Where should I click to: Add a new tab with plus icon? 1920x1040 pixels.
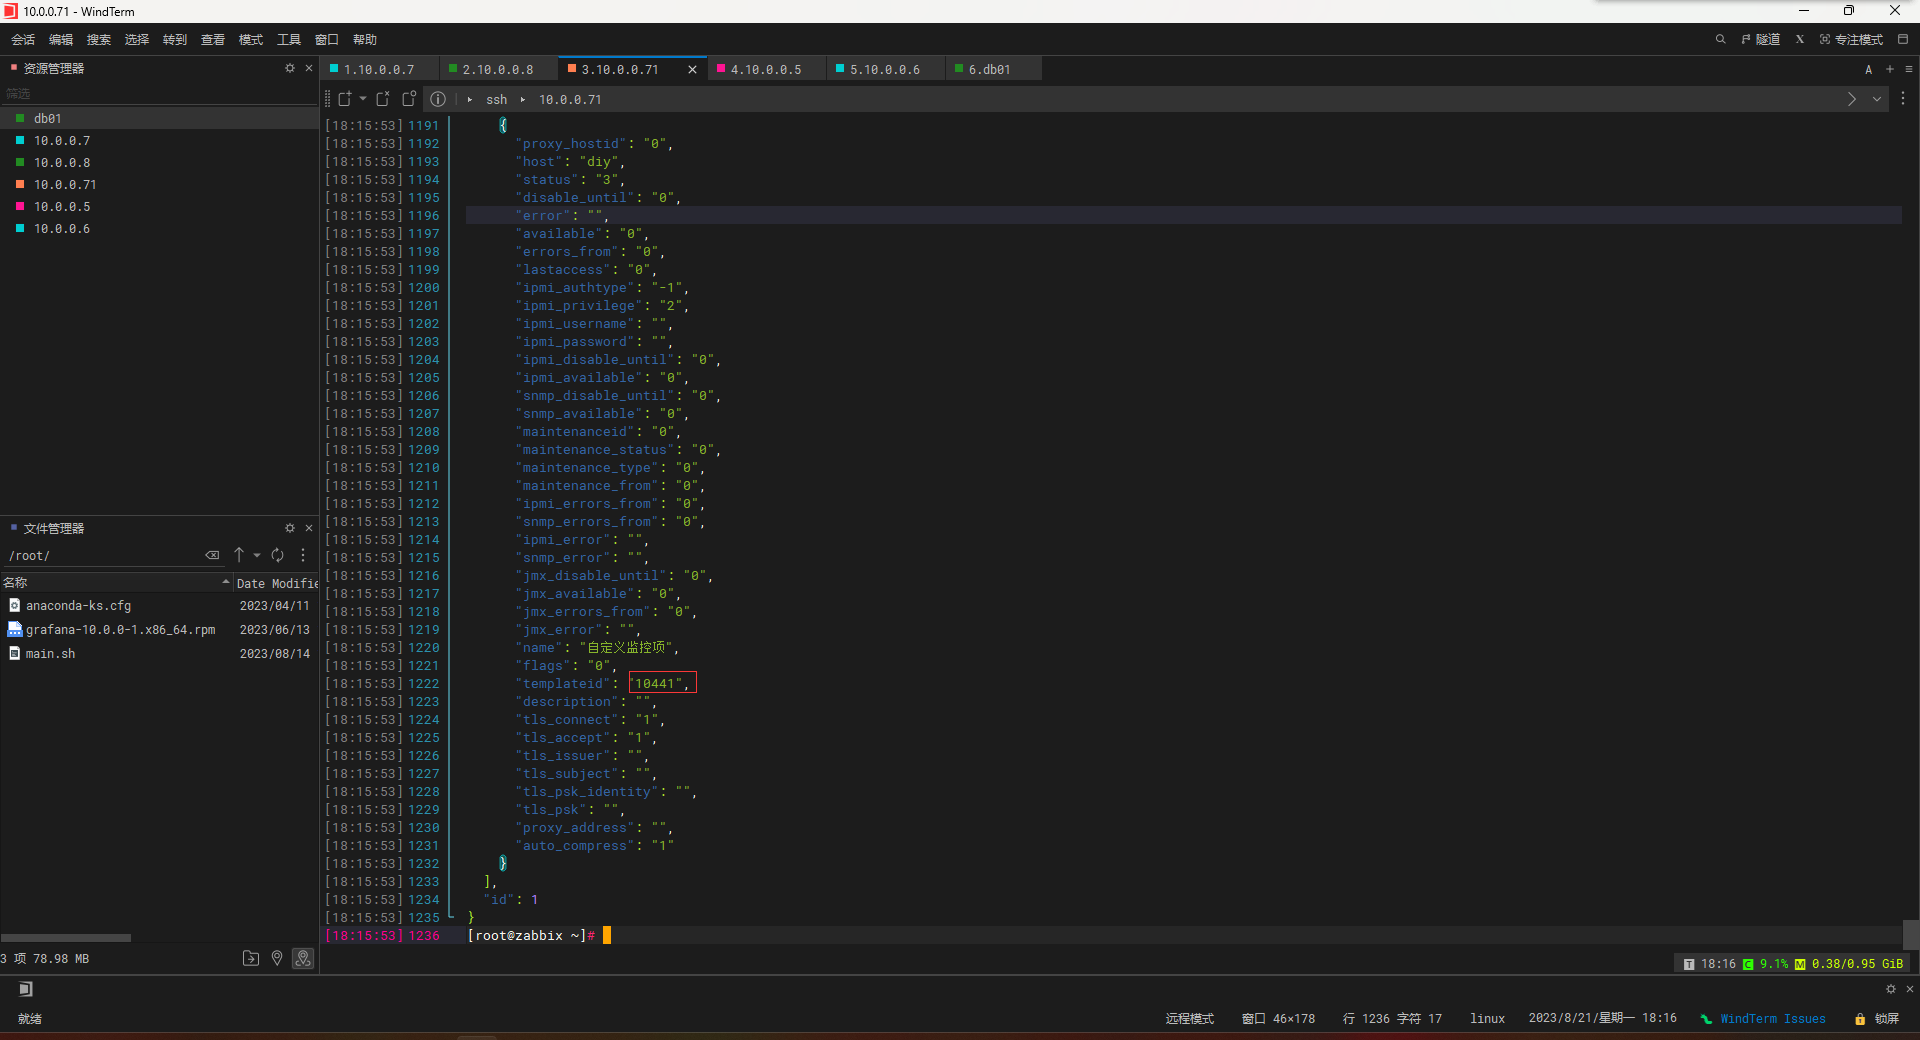tap(1889, 69)
